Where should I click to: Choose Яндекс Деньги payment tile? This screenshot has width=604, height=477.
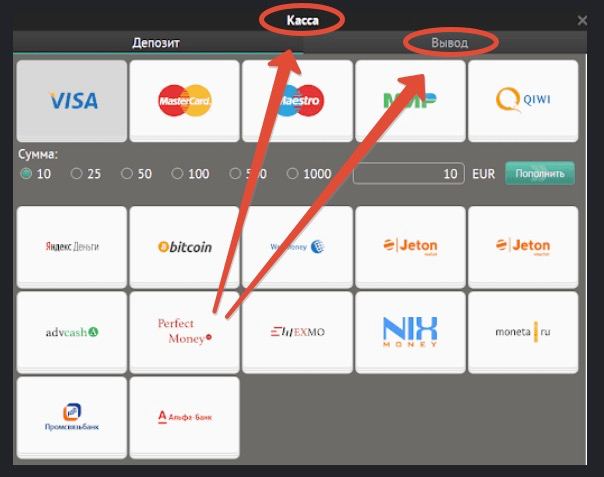[72, 247]
